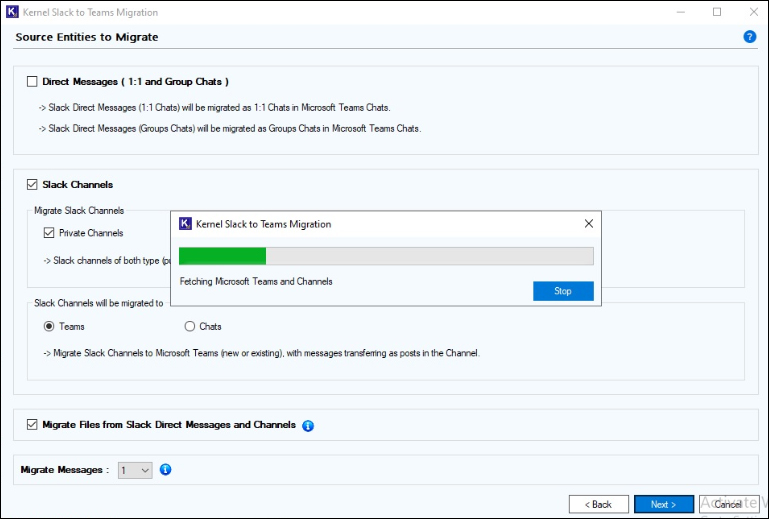Image resolution: width=769 pixels, height=519 pixels.
Task: Click 'Migrate Slack Channels to Microsoft Teams' note
Action: click(261, 353)
